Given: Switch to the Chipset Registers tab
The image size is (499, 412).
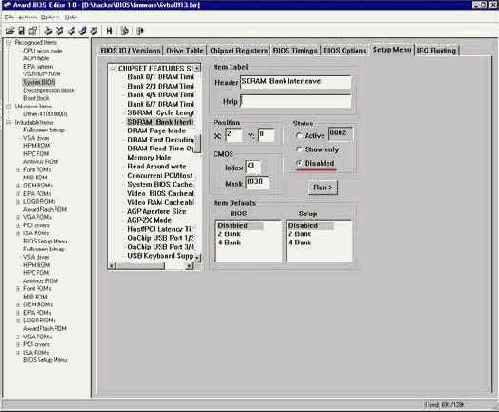Looking at the screenshot, I should coord(239,51).
